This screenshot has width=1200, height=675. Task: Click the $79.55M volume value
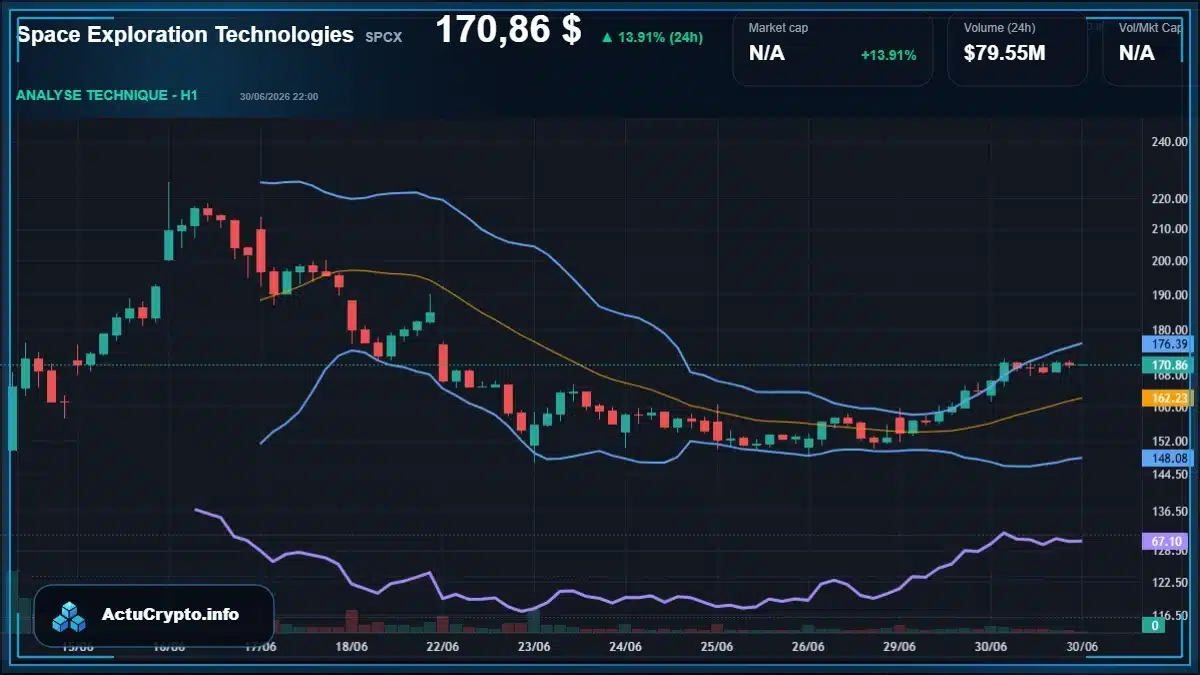1004,54
